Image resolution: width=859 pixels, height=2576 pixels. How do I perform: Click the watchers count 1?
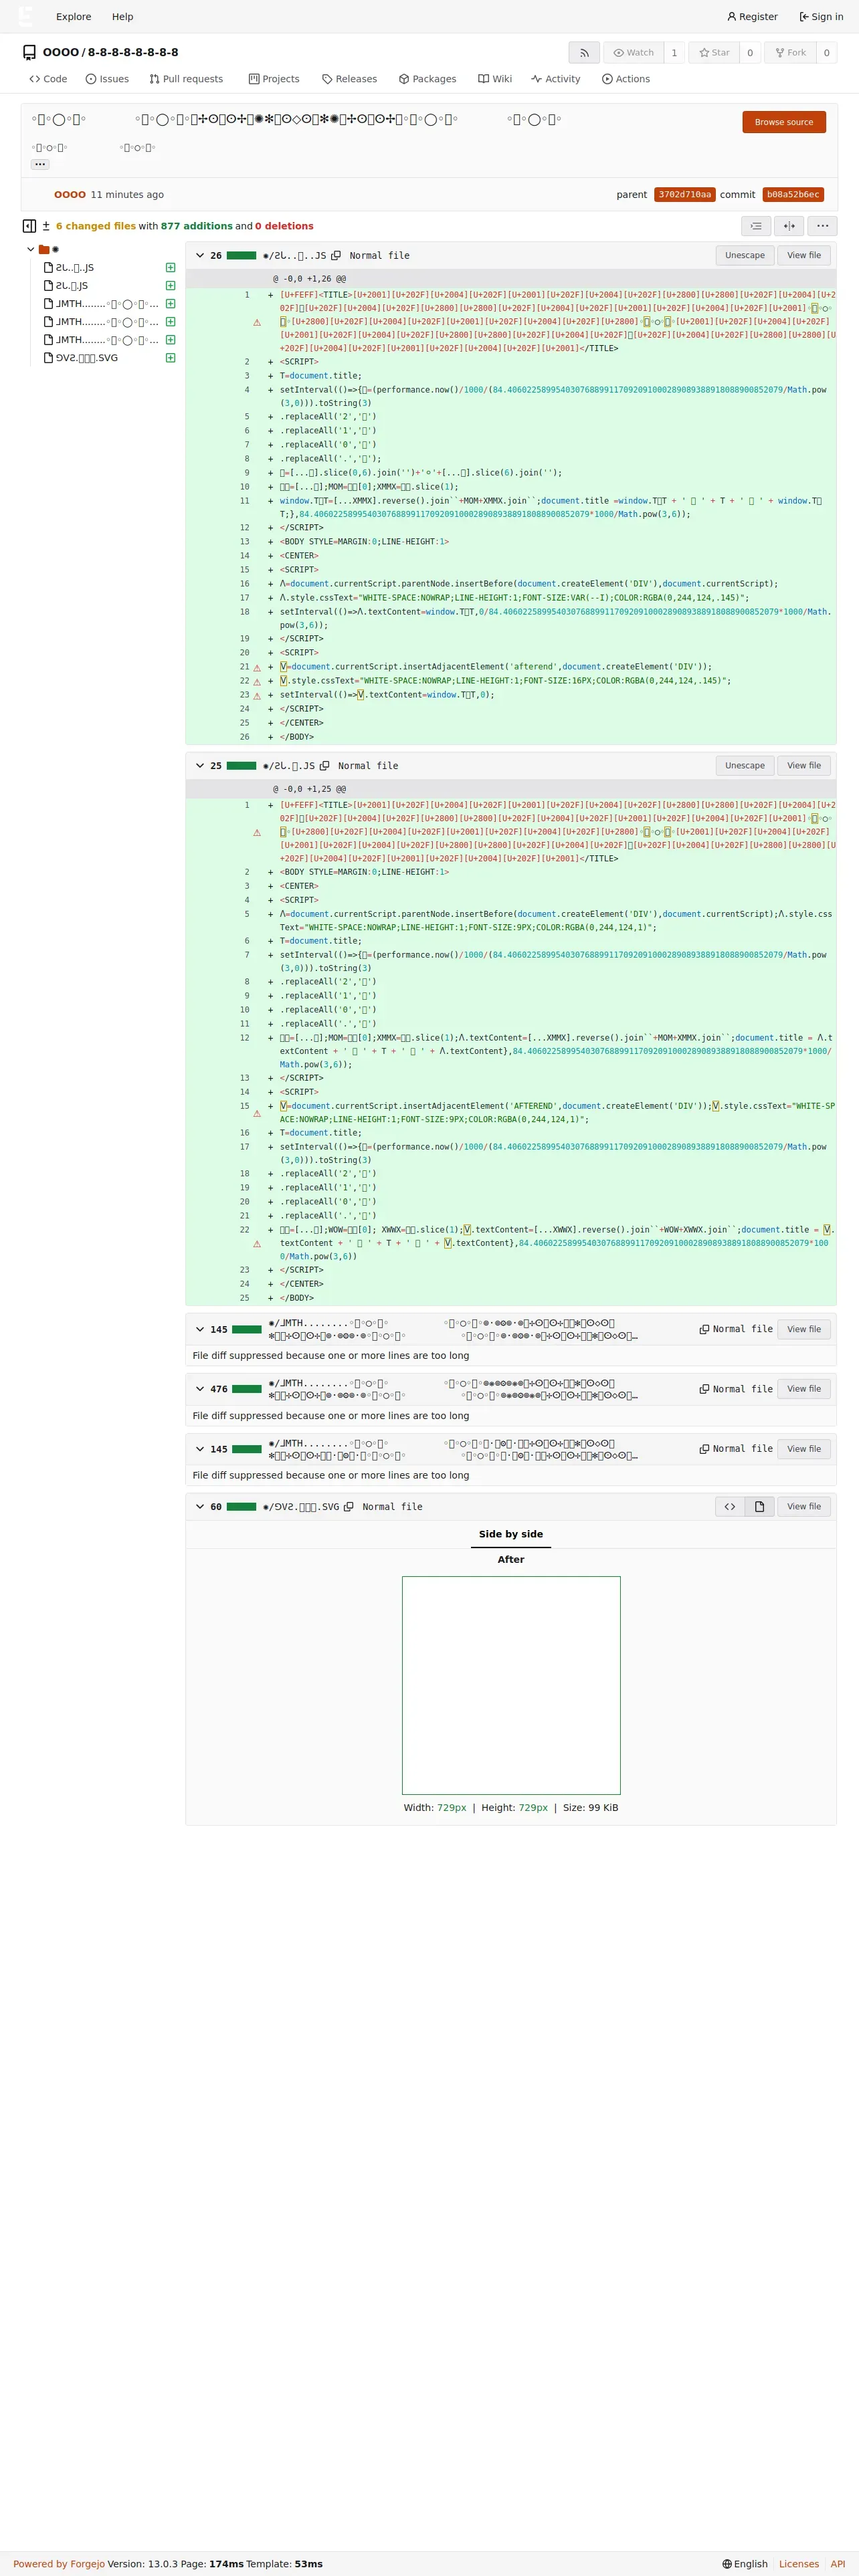click(x=674, y=53)
